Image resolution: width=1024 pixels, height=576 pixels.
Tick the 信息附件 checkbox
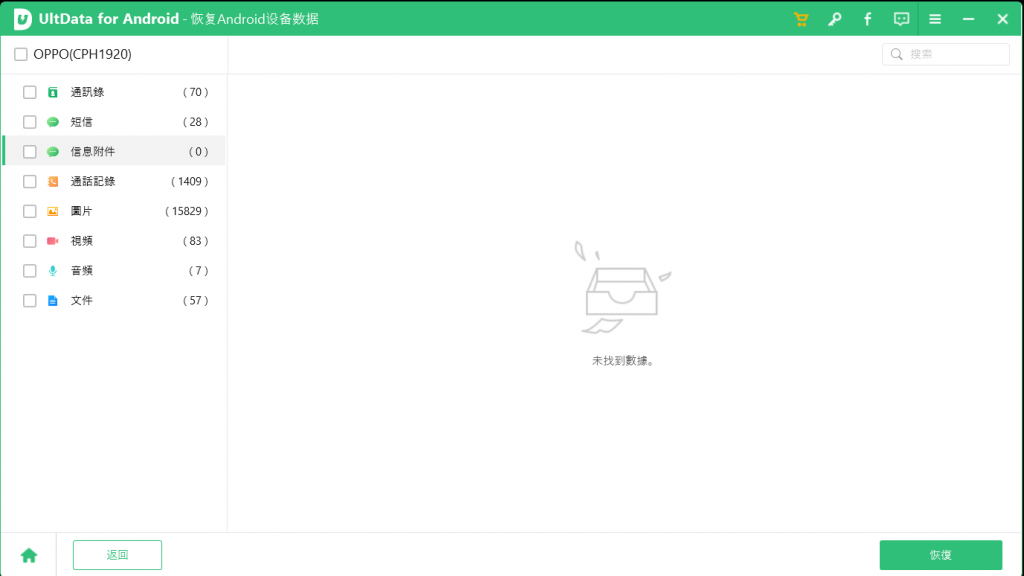click(x=29, y=152)
